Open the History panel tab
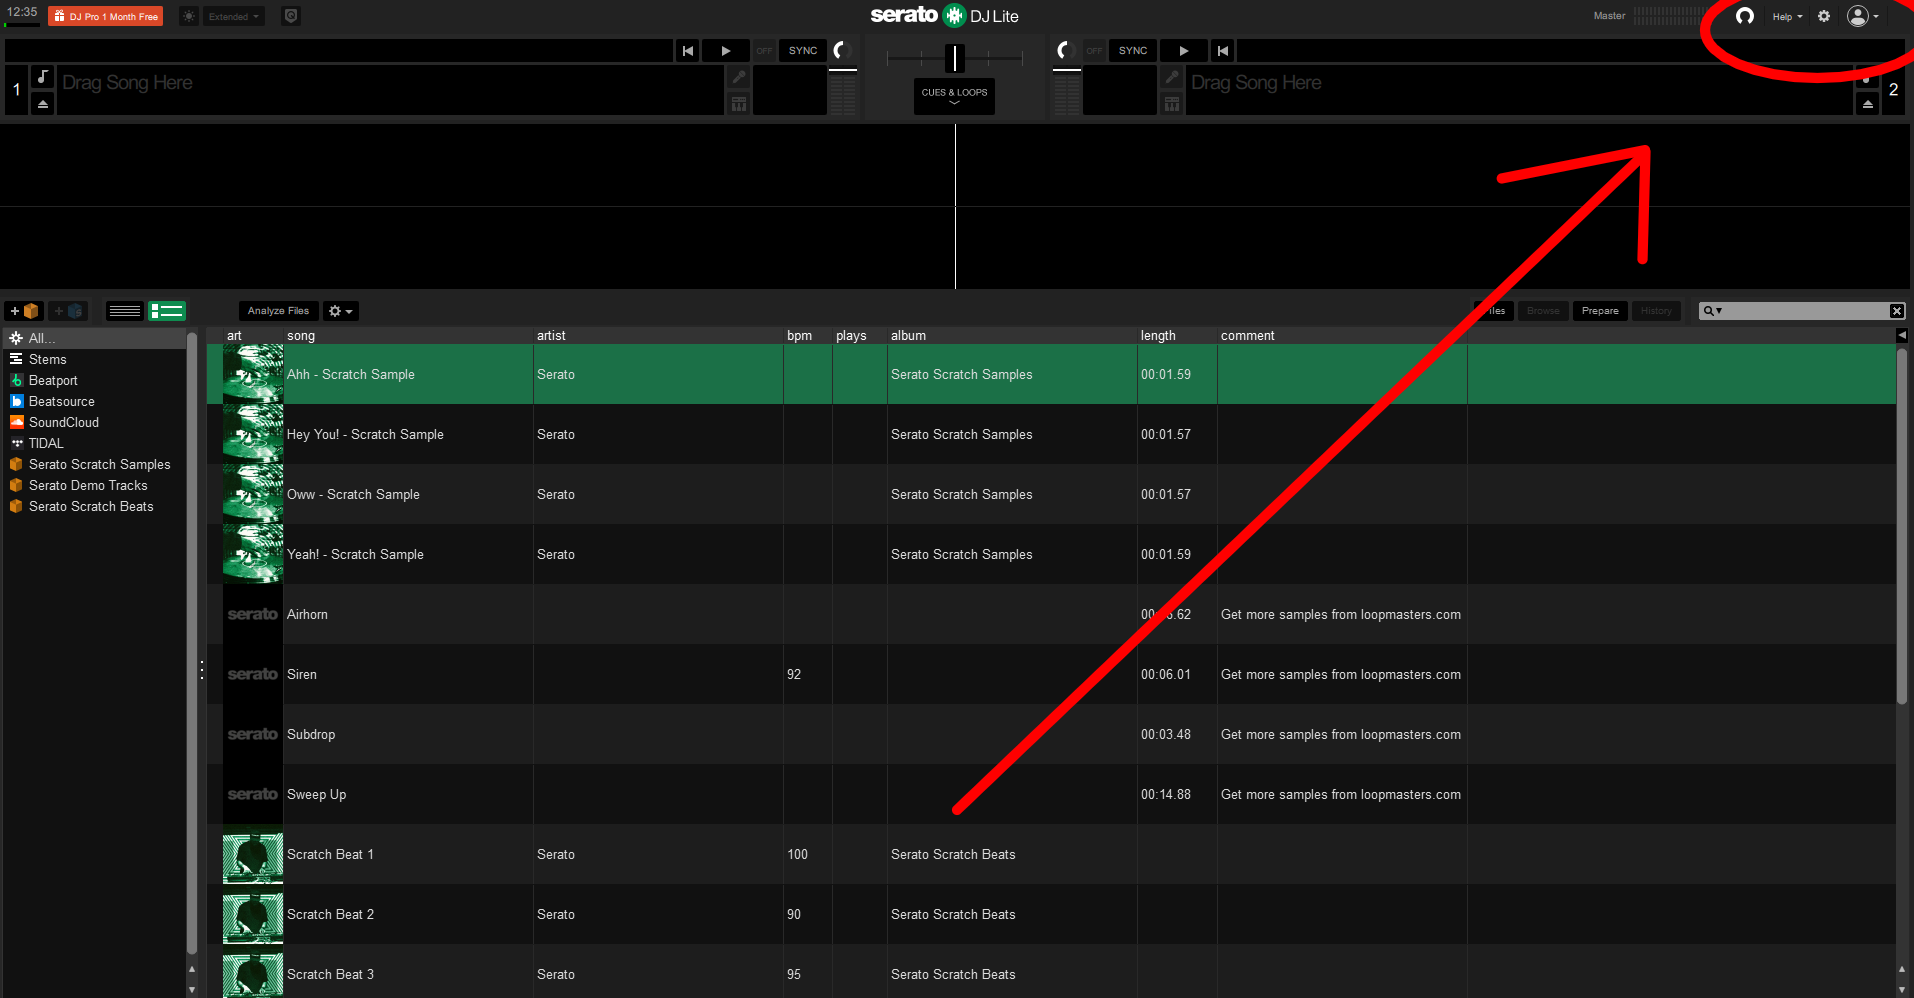This screenshot has height=998, width=1914. click(x=1656, y=311)
